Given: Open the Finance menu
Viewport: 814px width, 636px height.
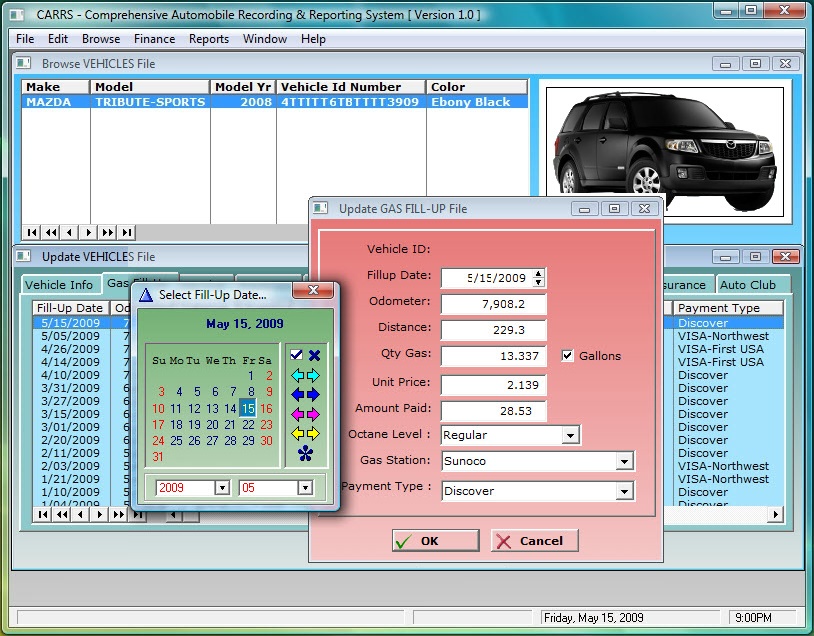Looking at the screenshot, I should point(154,39).
